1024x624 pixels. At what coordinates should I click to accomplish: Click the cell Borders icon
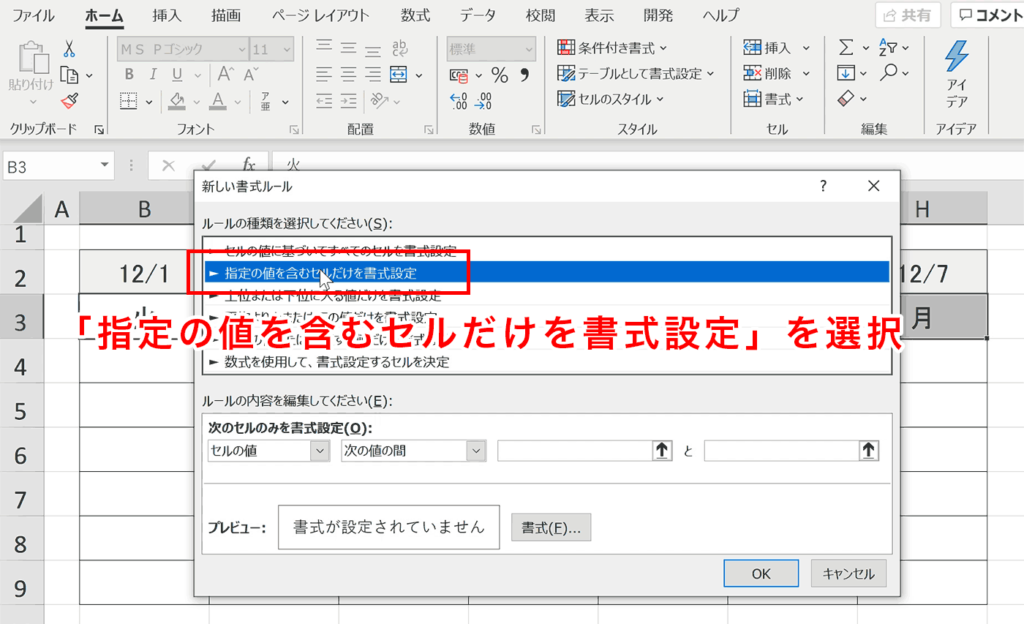[129, 101]
